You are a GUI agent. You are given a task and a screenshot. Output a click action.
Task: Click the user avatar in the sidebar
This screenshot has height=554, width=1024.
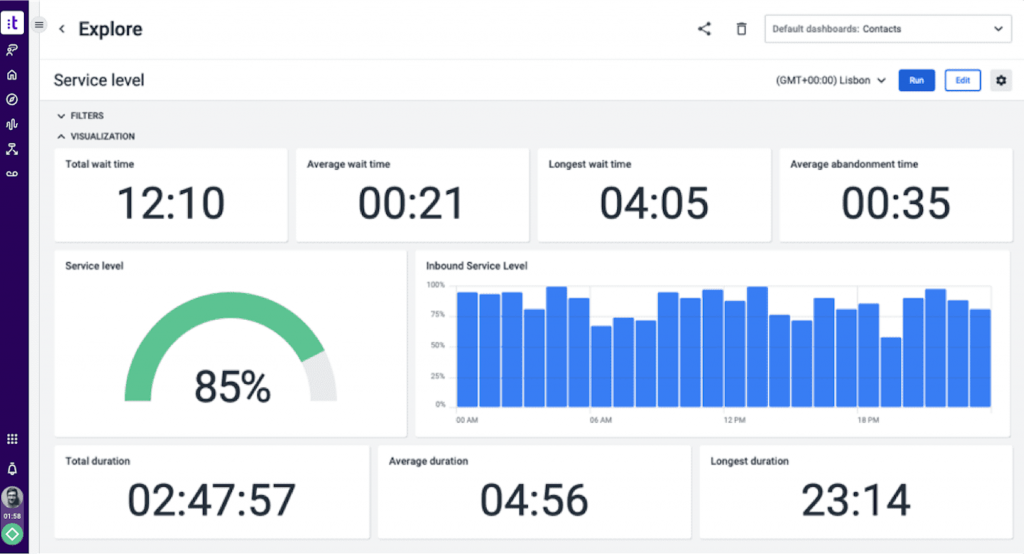pyautogui.click(x=12, y=498)
